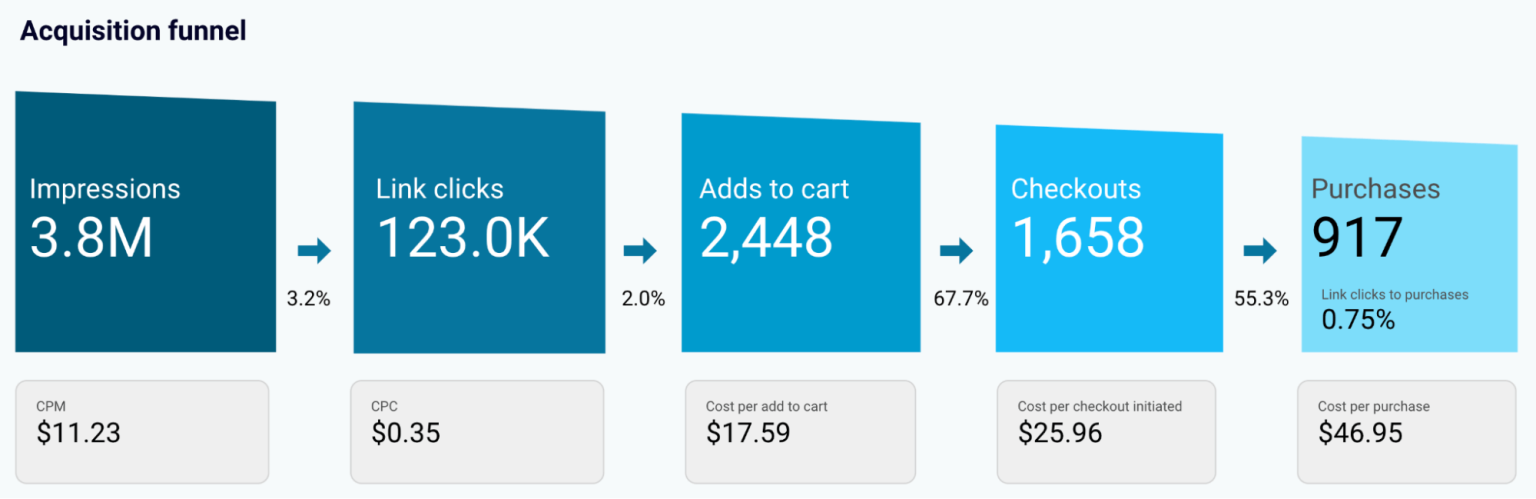Click the 2.0% conversion rate label
This screenshot has width=1536, height=499.
click(643, 299)
